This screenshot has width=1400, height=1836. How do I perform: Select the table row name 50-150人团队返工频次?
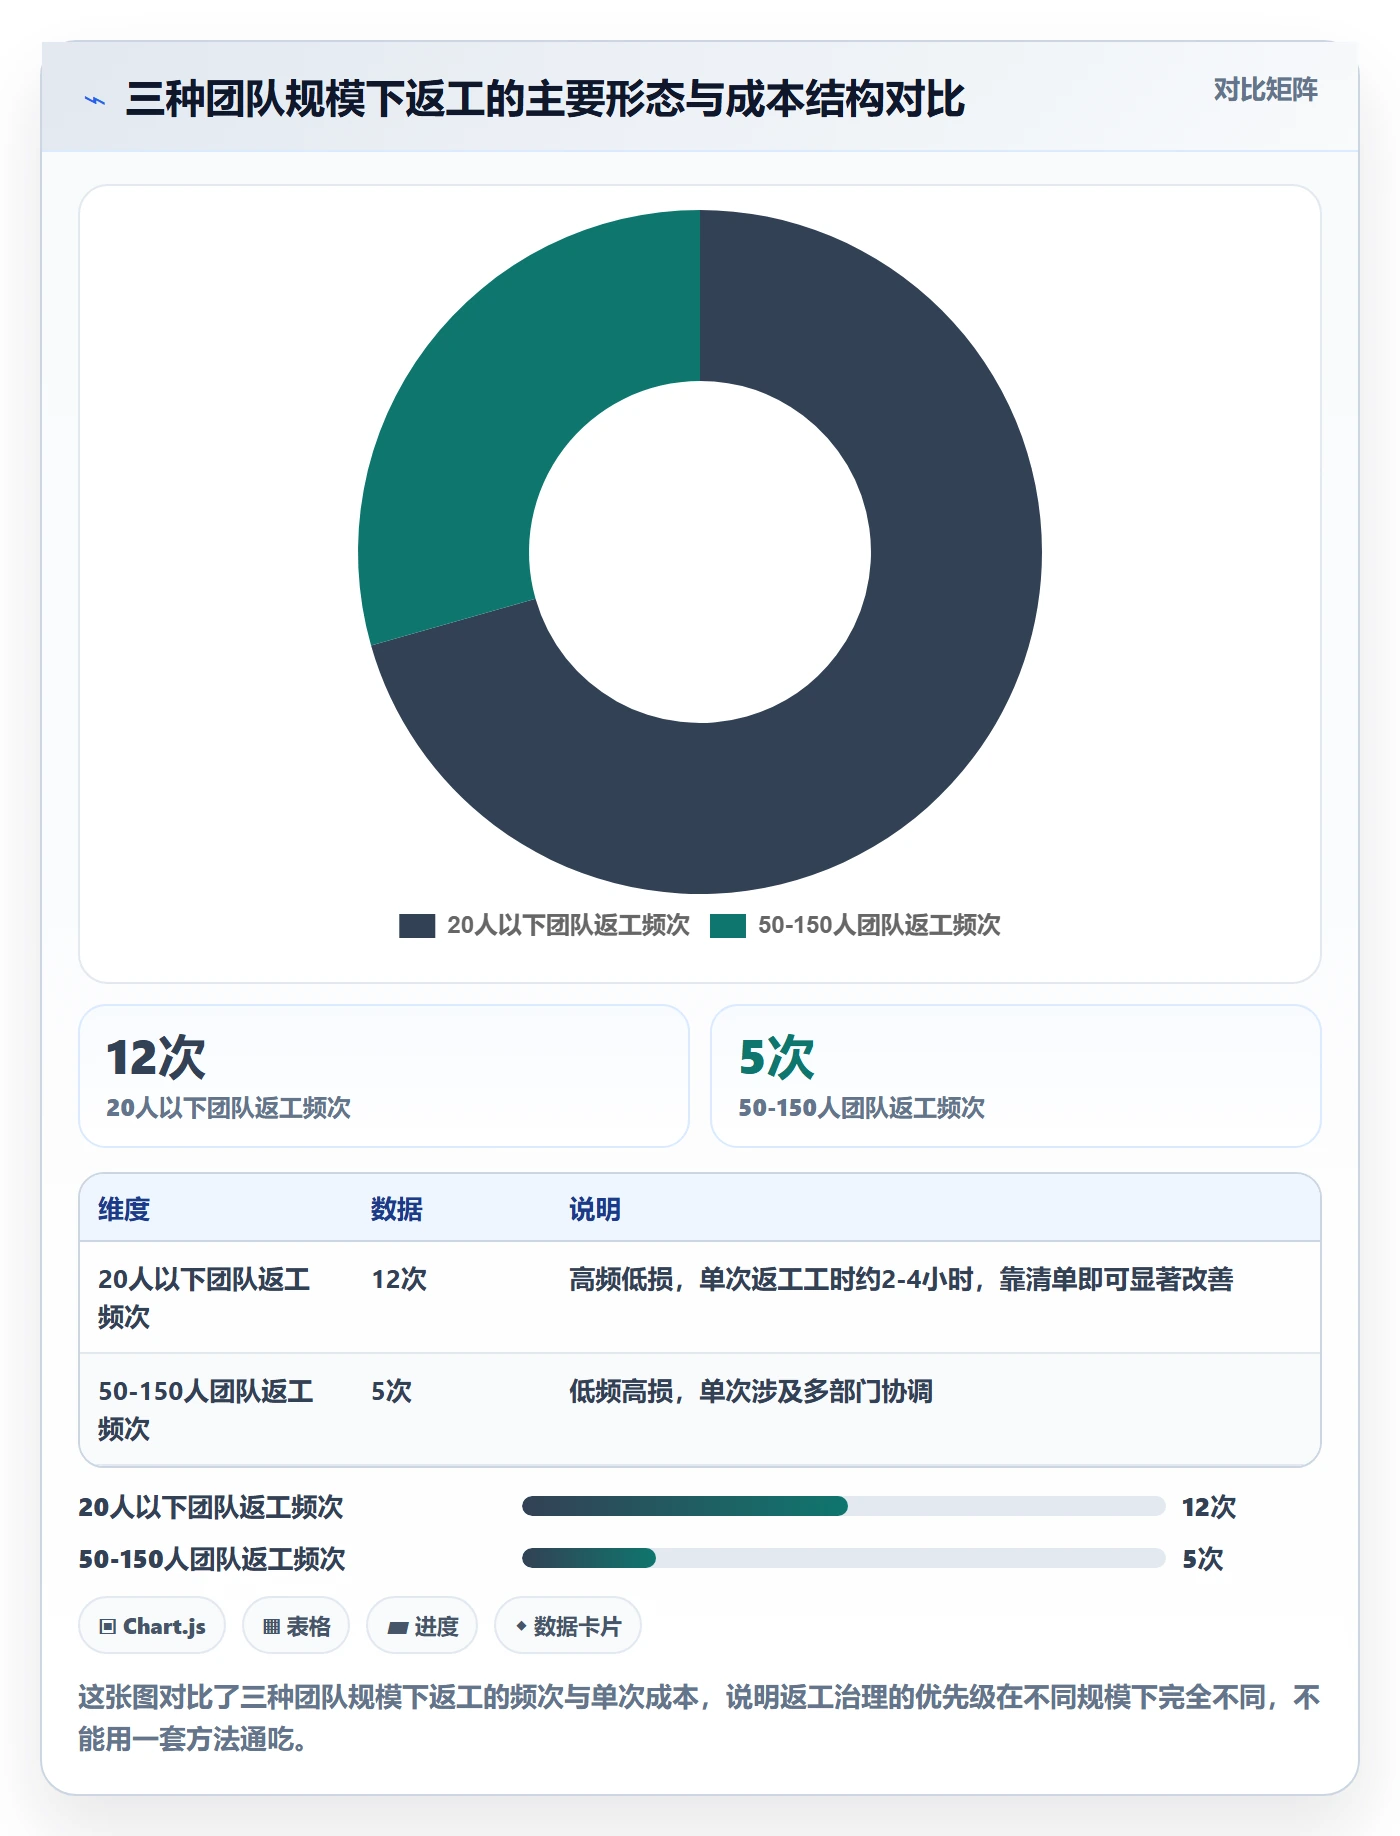click(x=206, y=1410)
